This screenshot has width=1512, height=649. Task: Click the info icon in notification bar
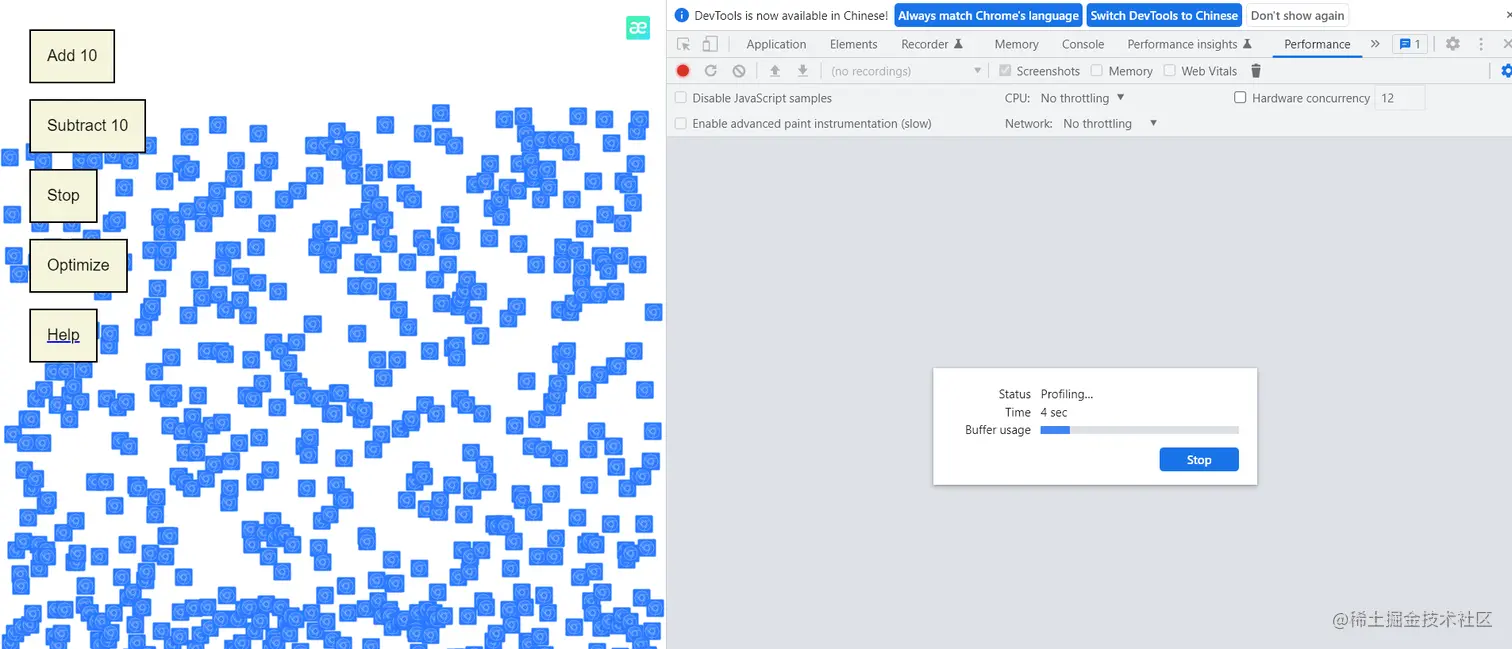(682, 16)
